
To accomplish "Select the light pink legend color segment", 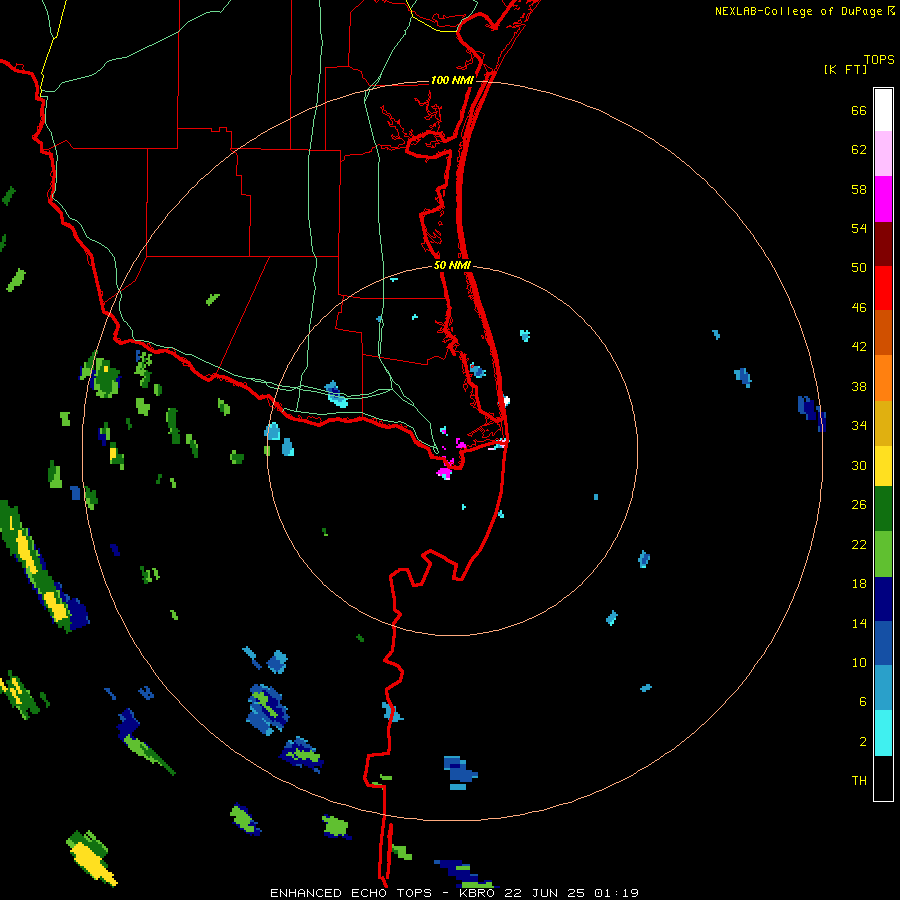I will pyautogui.click(x=883, y=154).
